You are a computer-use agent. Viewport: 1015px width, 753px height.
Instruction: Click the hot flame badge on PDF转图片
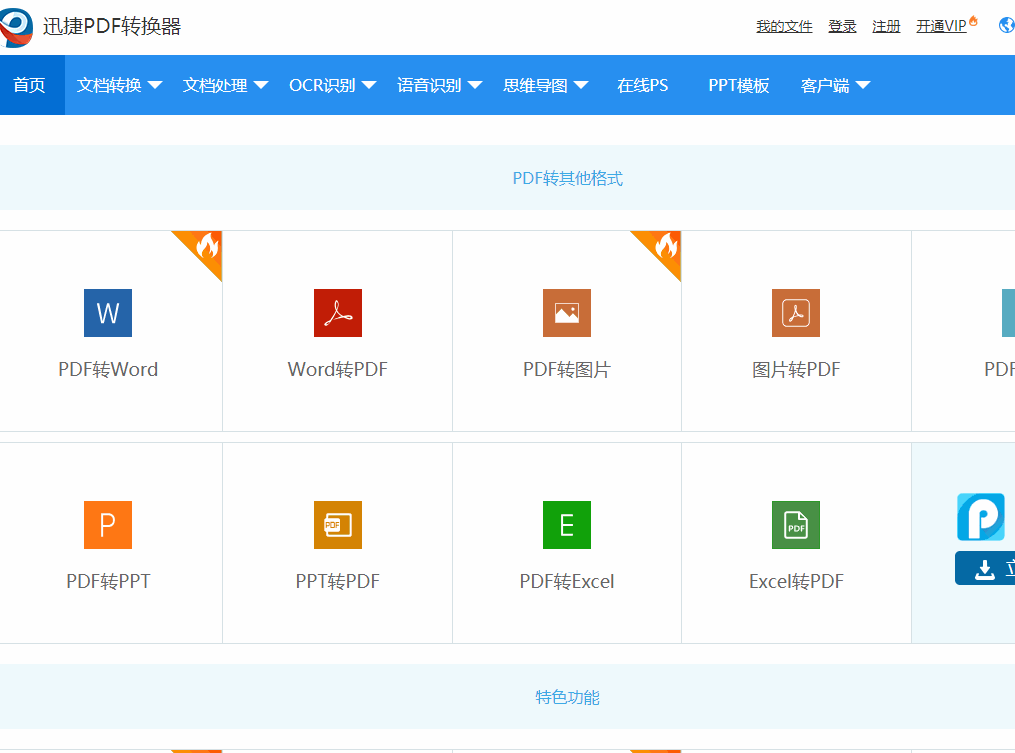click(x=663, y=249)
